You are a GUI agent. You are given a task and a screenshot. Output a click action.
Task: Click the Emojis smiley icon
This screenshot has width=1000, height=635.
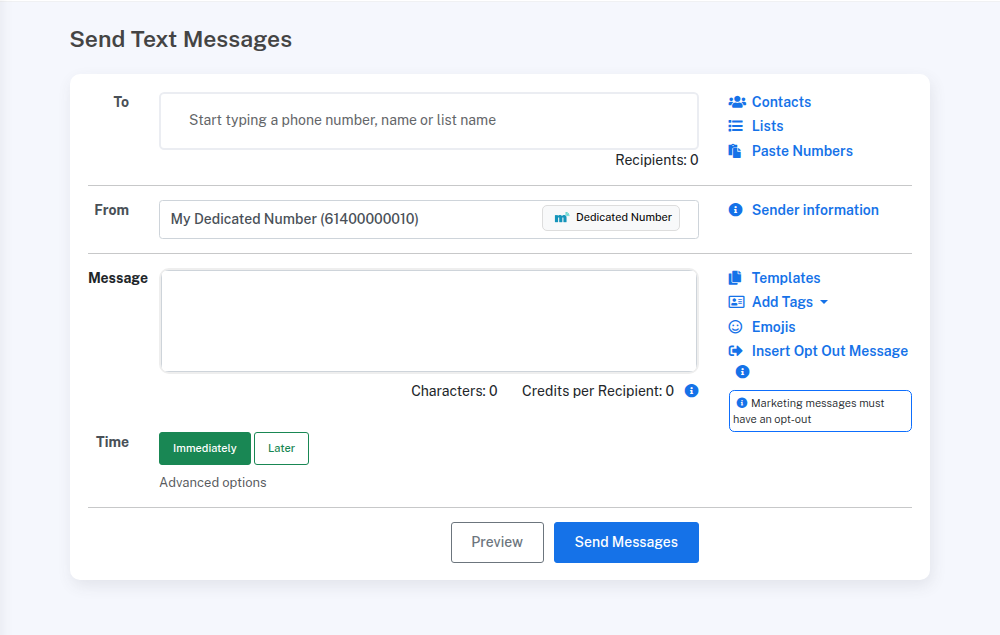pos(736,327)
